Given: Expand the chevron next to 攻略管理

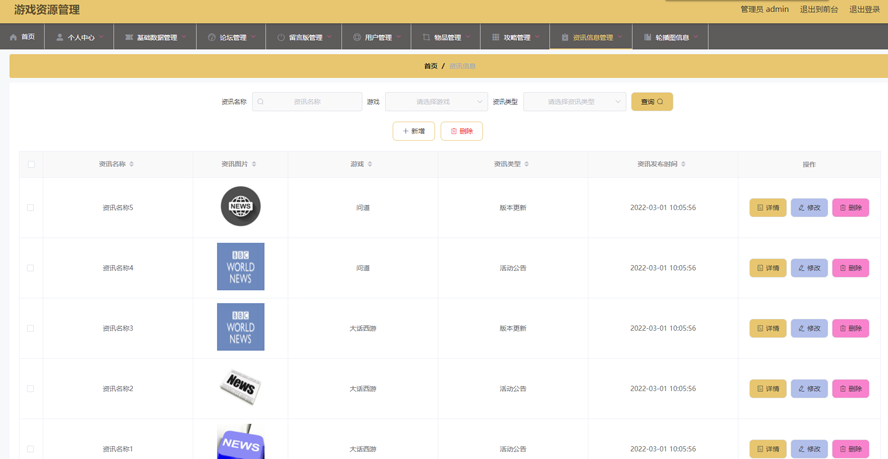Looking at the screenshot, I should point(537,37).
